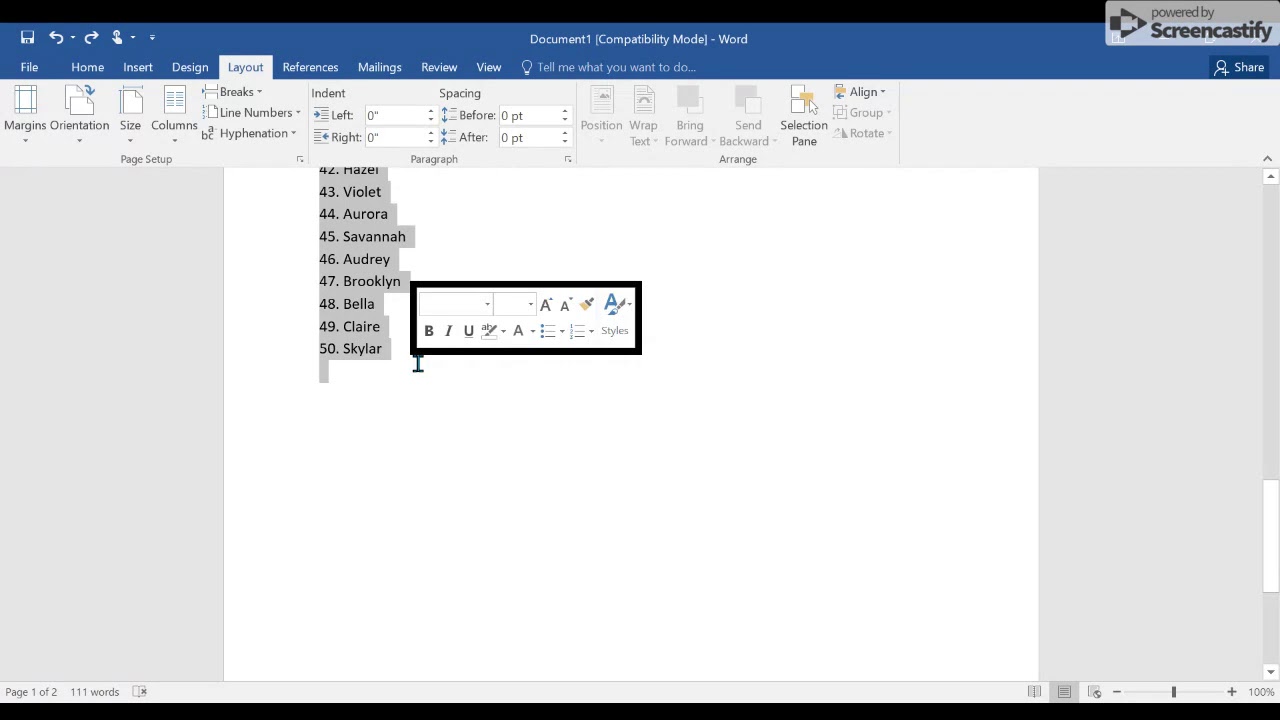Click the 111 words count in status bar

(94, 692)
